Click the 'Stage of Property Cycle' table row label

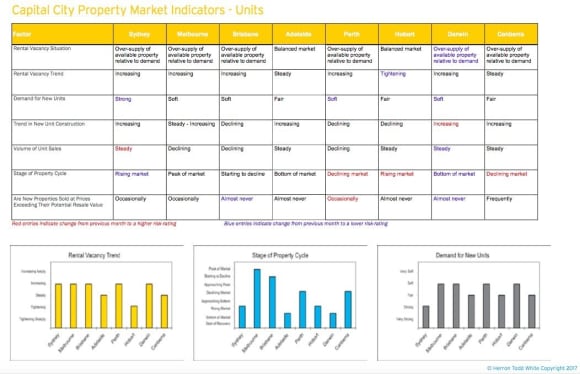point(40,173)
